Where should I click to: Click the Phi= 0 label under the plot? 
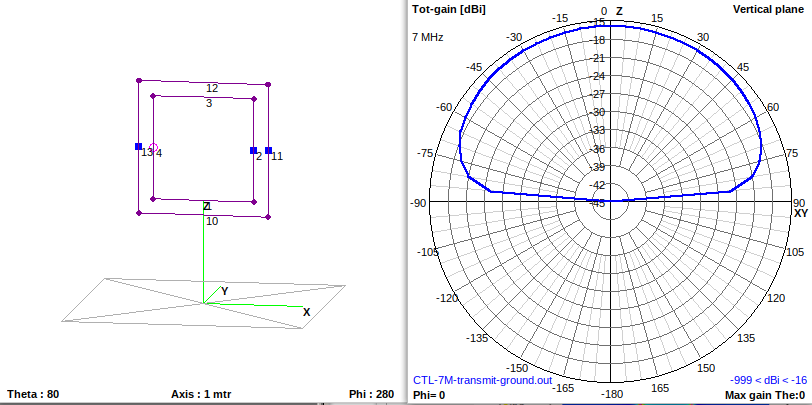[429, 395]
